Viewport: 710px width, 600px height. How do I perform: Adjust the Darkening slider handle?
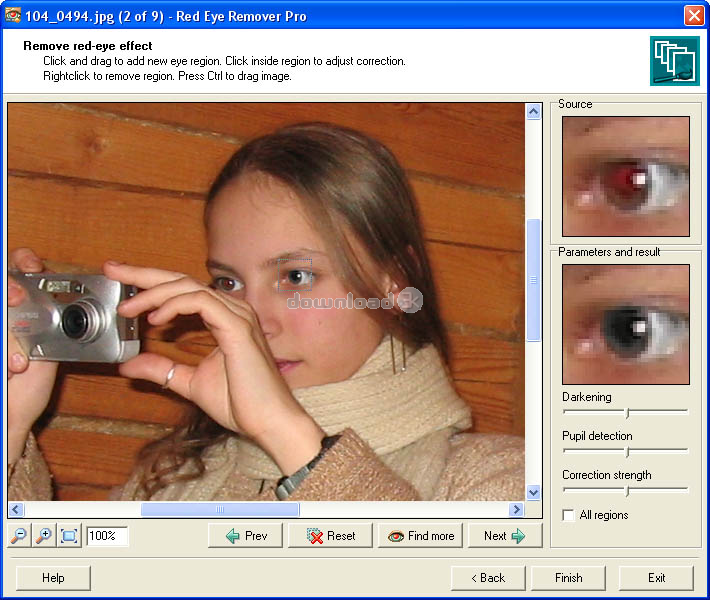click(x=627, y=413)
